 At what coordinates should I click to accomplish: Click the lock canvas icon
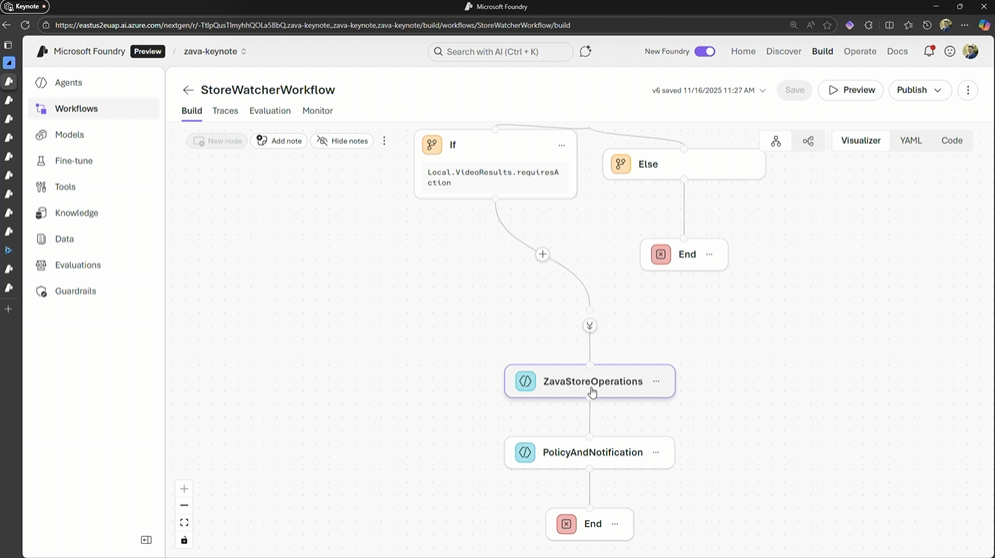coord(184,540)
